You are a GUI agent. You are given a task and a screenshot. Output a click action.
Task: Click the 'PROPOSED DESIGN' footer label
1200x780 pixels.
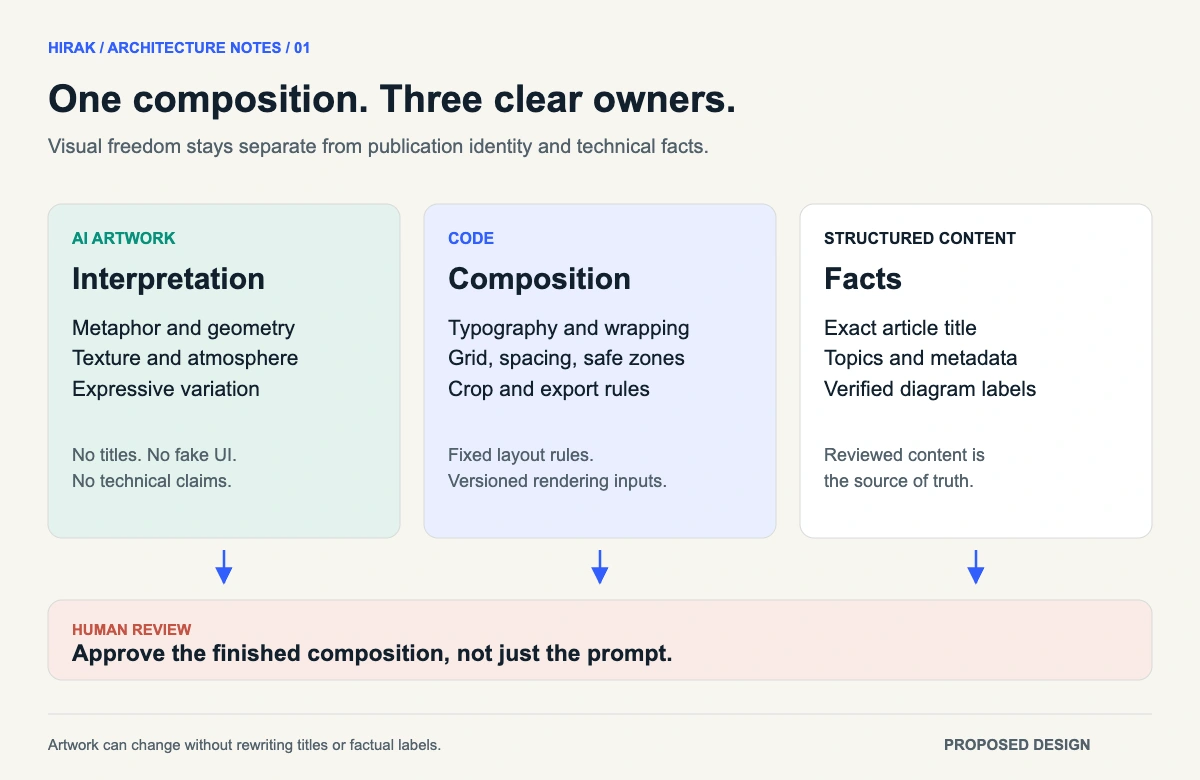click(1017, 745)
